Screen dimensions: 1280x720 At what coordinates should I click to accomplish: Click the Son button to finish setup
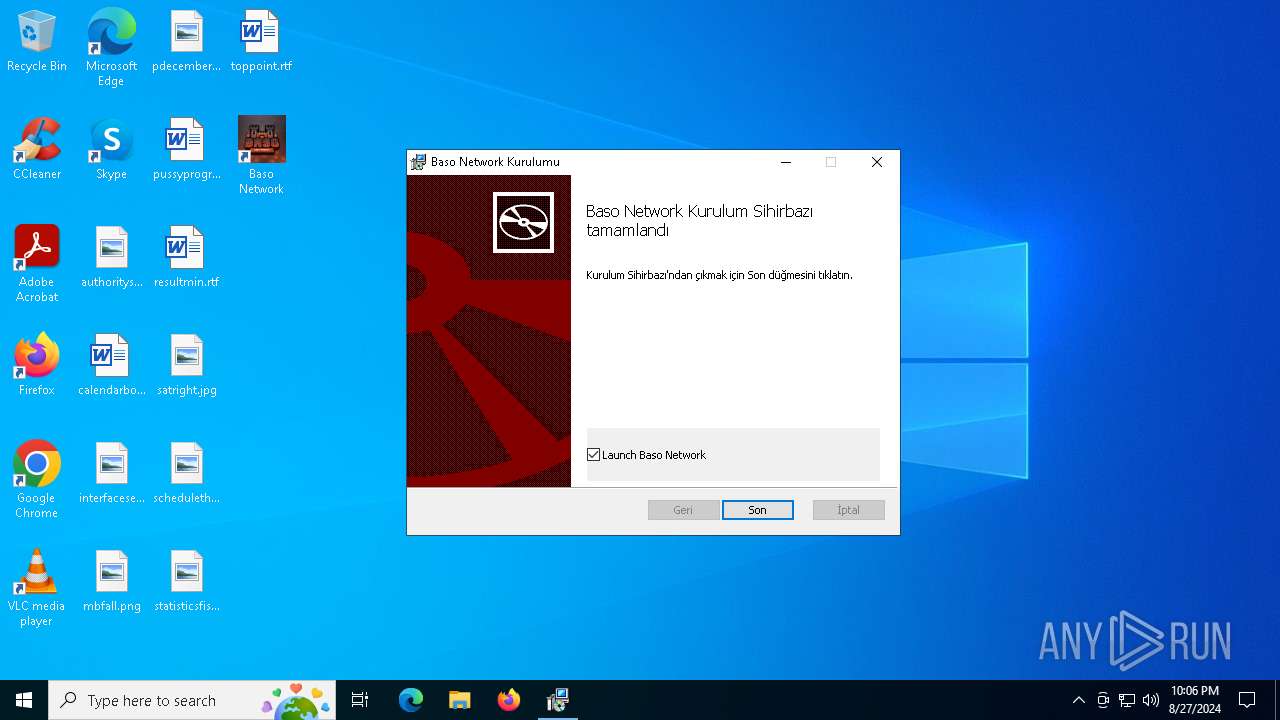(758, 510)
